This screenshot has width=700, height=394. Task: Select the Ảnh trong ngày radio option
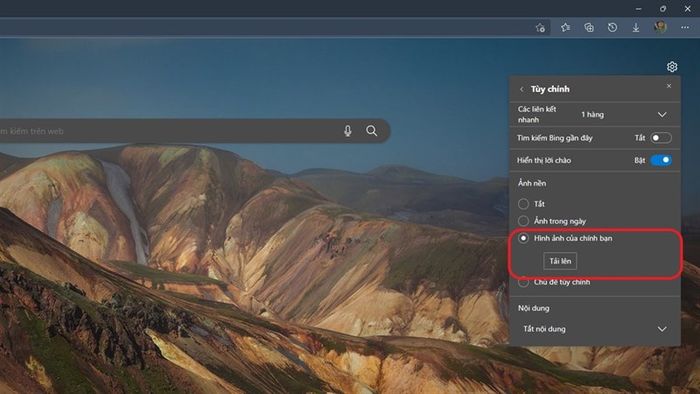point(523,221)
